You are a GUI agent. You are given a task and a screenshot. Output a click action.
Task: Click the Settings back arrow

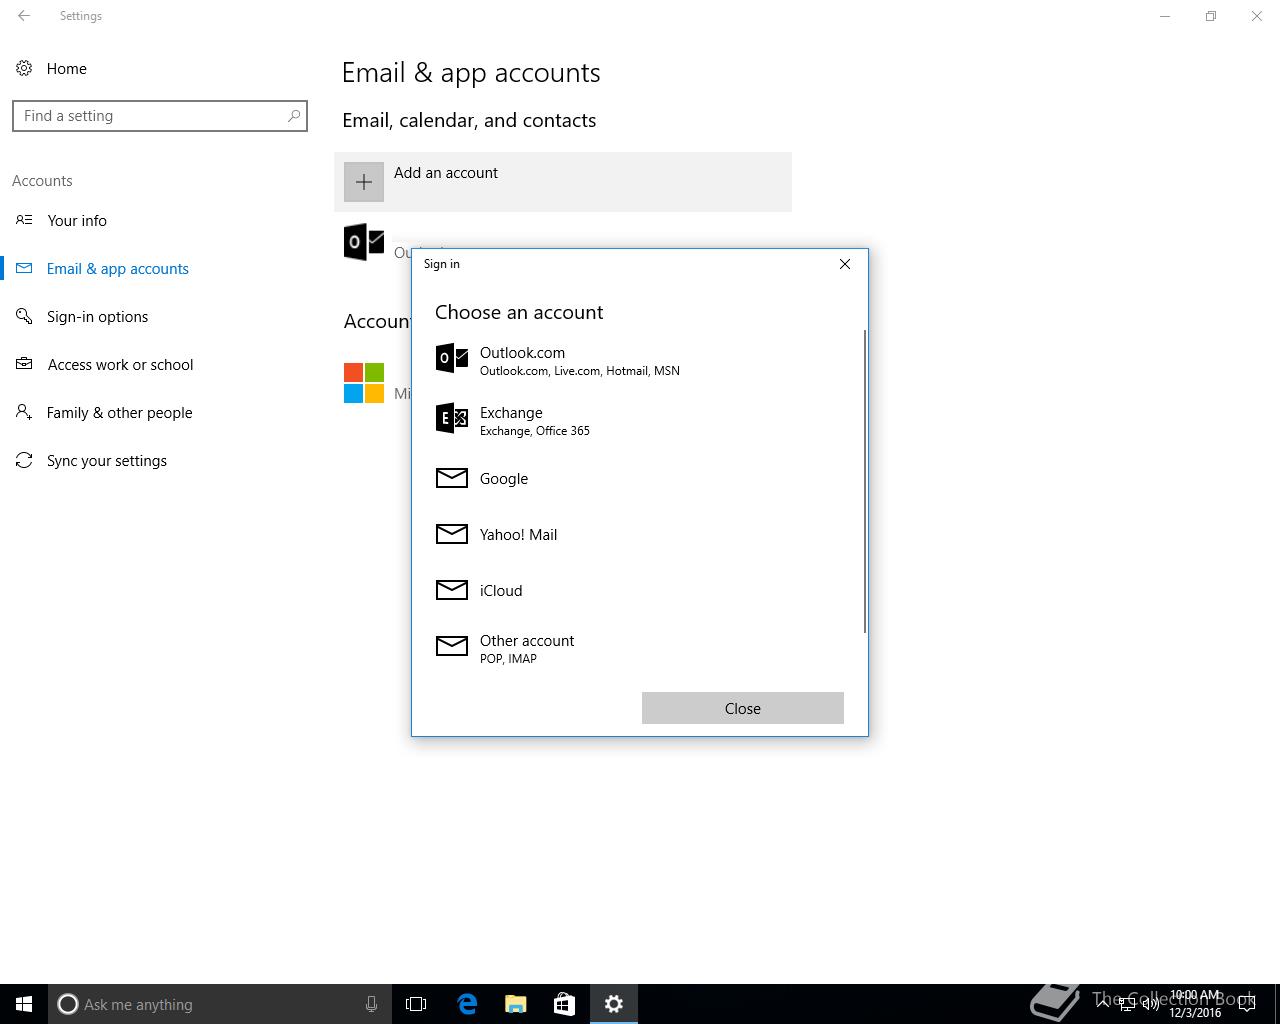pos(24,16)
